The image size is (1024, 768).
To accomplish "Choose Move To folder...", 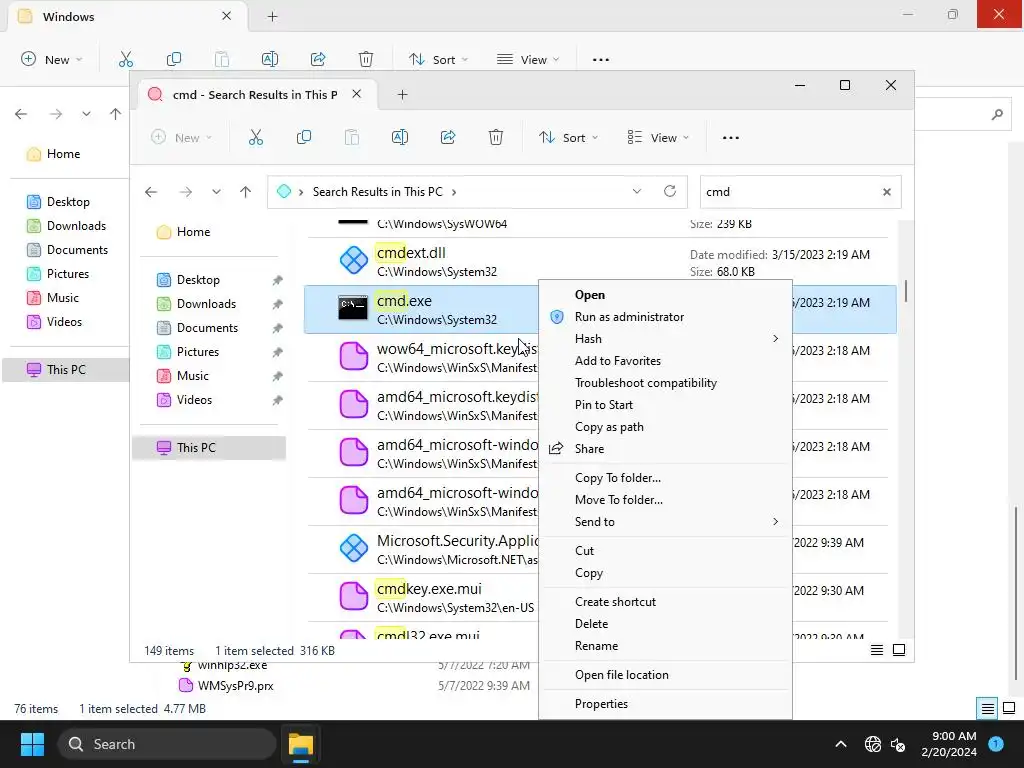I will [x=665, y=500].
